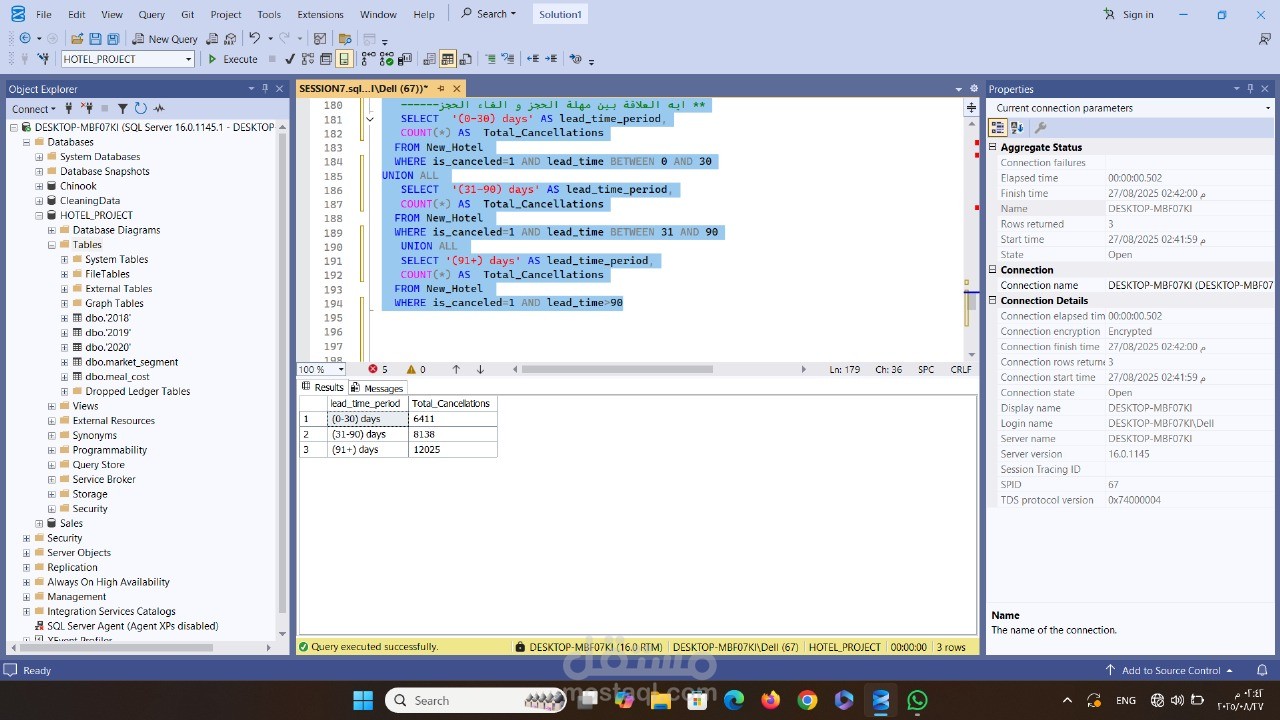Open Activity Monitor pulse icon
Viewport: 1280px width, 720px height.
[x=159, y=108]
